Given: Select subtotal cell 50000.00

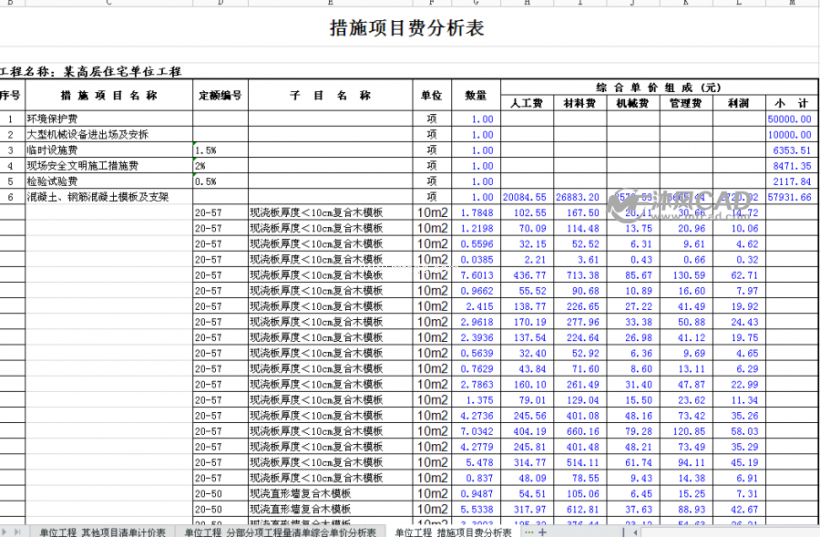Looking at the screenshot, I should (792, 119).
